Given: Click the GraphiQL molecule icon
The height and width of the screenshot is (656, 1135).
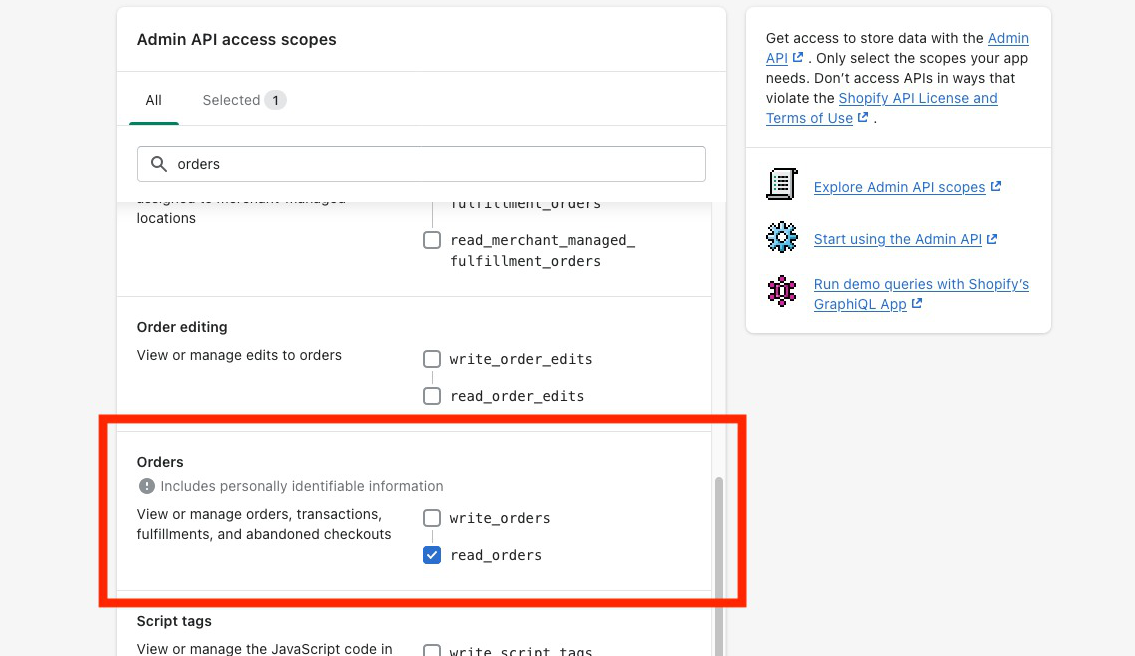Looking at the screenshot, I should click(x=781, y=291).
